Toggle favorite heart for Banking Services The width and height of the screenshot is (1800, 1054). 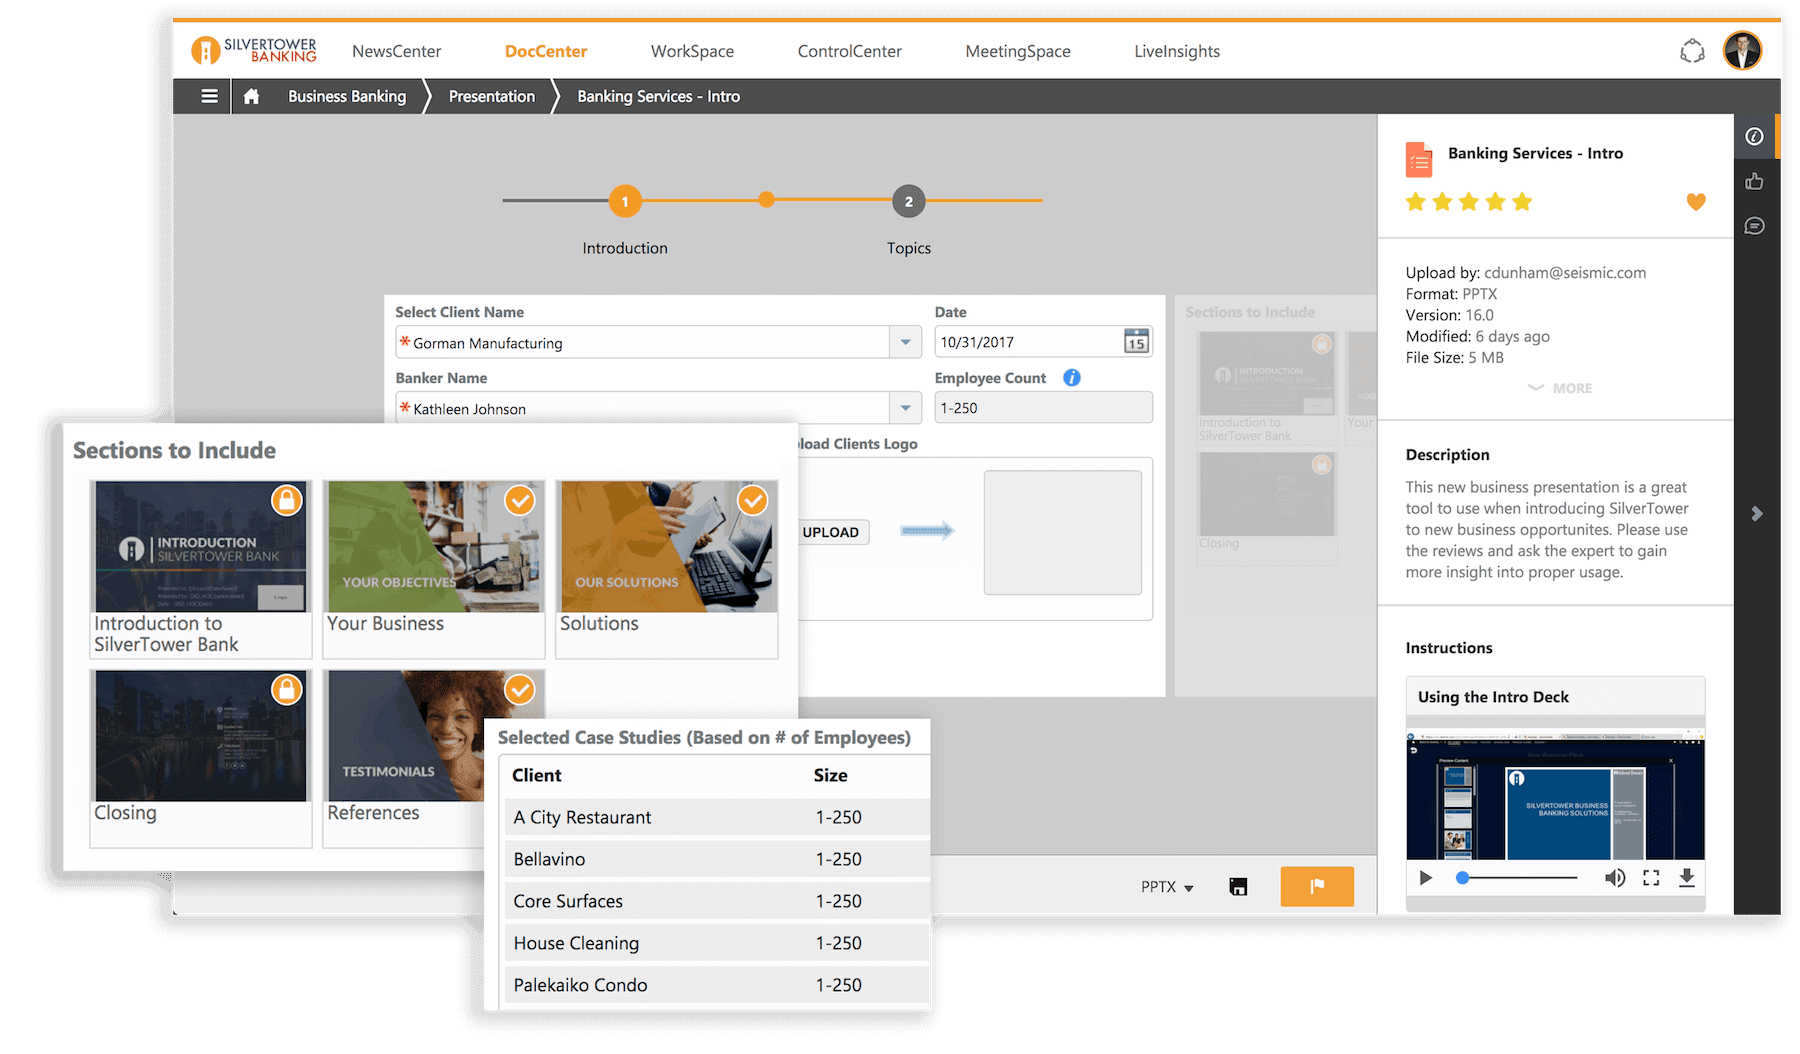[x=1696, y=202]
